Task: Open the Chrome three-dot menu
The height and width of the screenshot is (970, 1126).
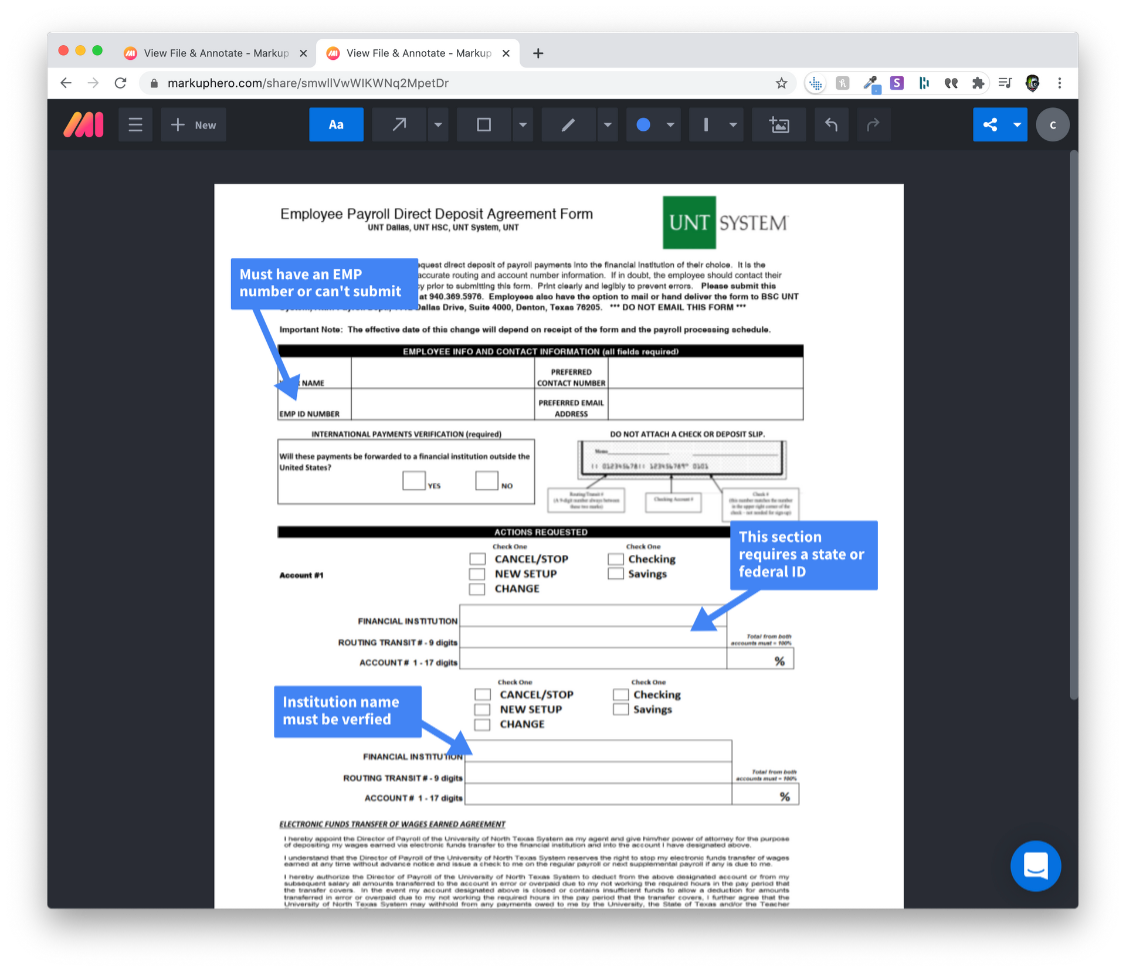Action: [1060, 83]
